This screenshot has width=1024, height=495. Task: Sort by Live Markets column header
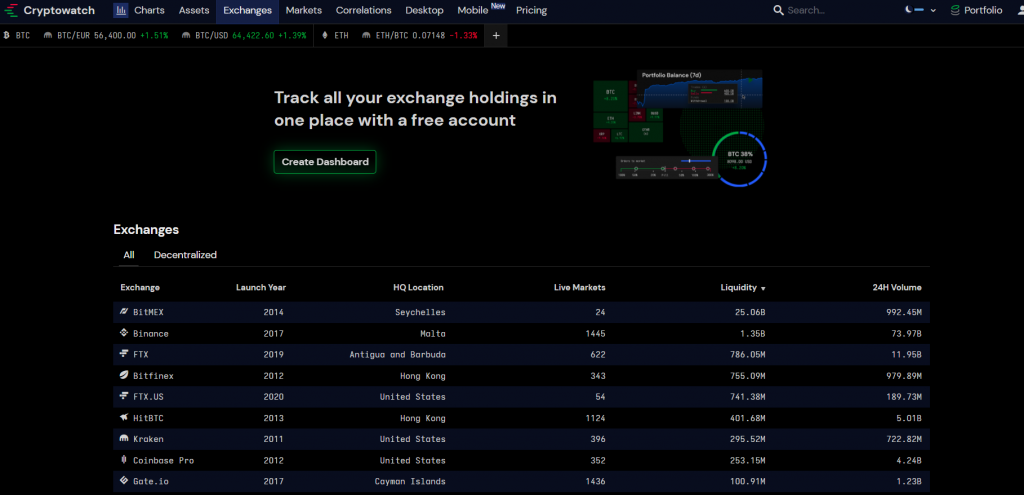(580, 287)
